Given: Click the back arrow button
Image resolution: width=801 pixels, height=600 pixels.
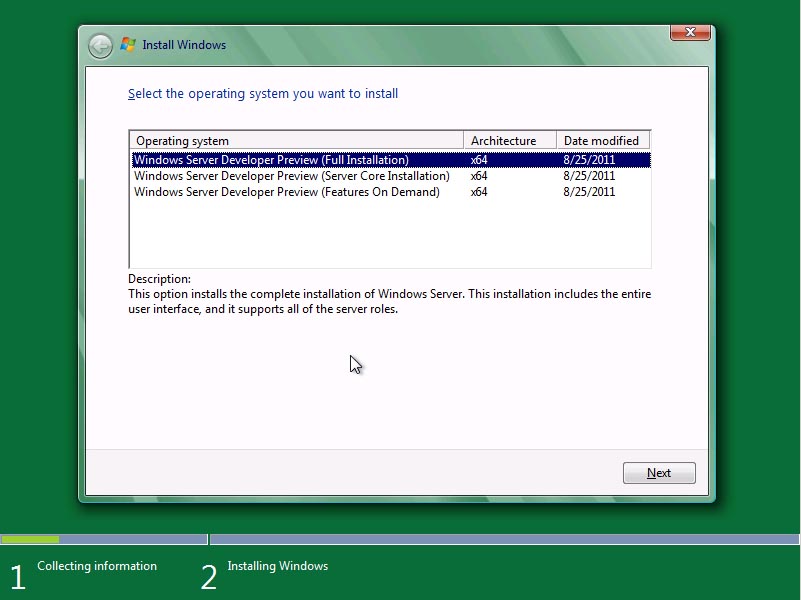Looking at the screenshot, I should [99, 45].
